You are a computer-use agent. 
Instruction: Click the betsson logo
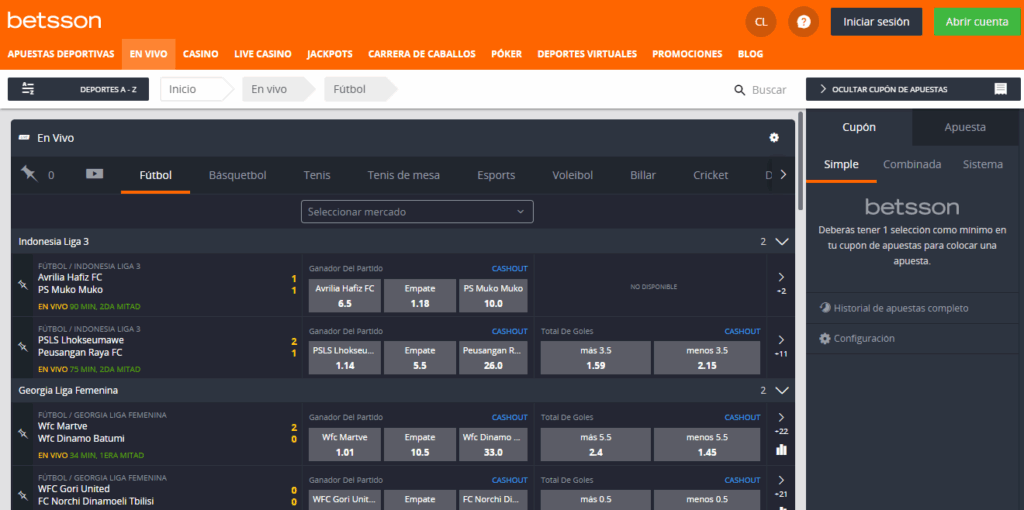(54, 20)
